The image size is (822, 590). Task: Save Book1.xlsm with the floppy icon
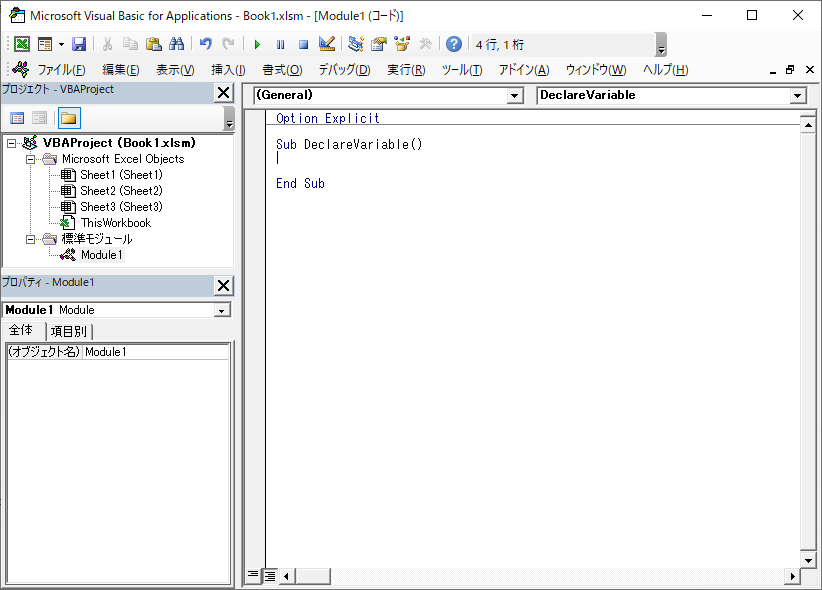click(x=79, y=44)
